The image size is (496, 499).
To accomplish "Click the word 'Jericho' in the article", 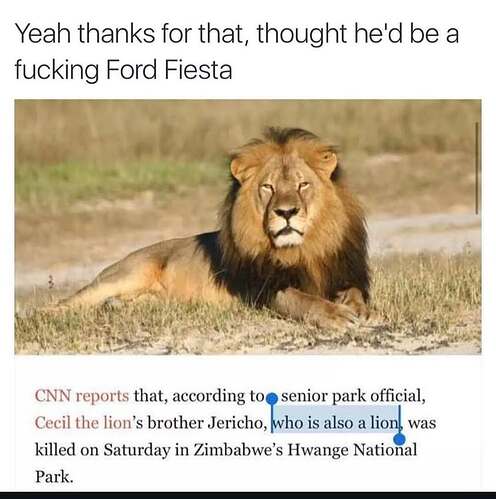I will [x=236, y=423].
